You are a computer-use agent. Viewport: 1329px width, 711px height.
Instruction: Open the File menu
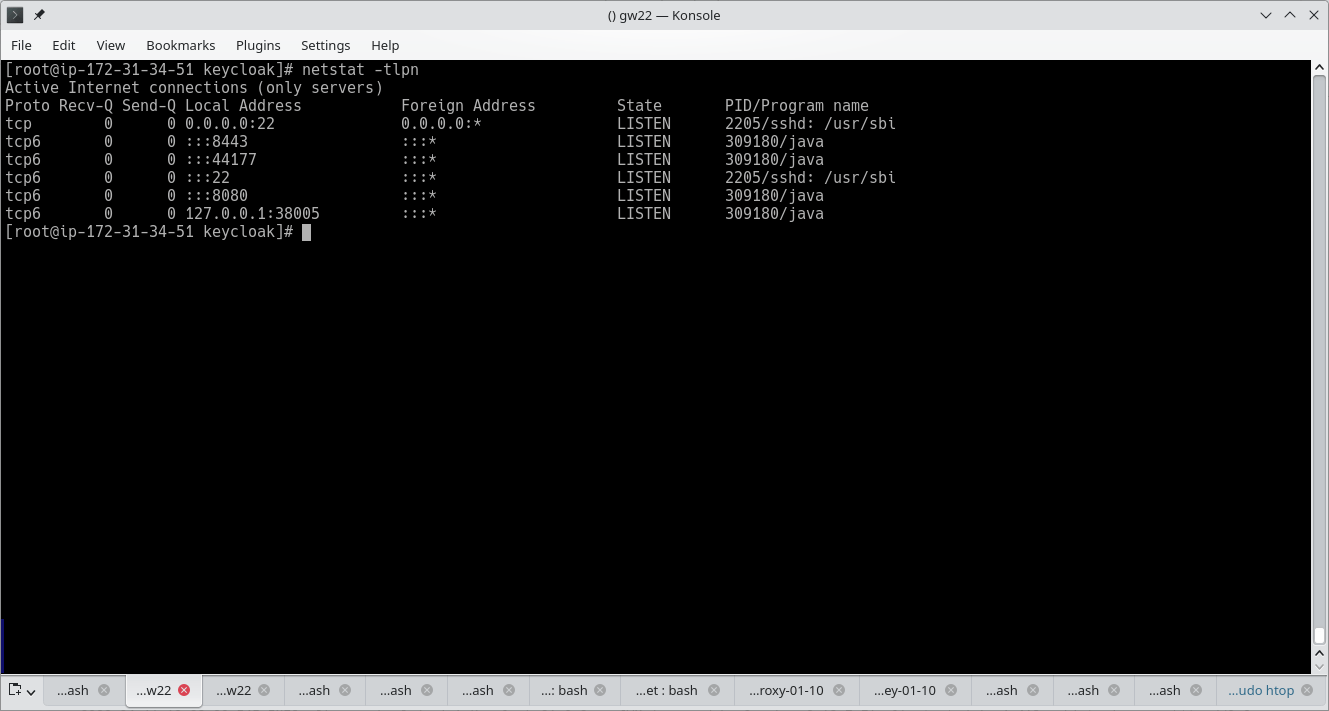pyautogui.click(x=21, y=45)
